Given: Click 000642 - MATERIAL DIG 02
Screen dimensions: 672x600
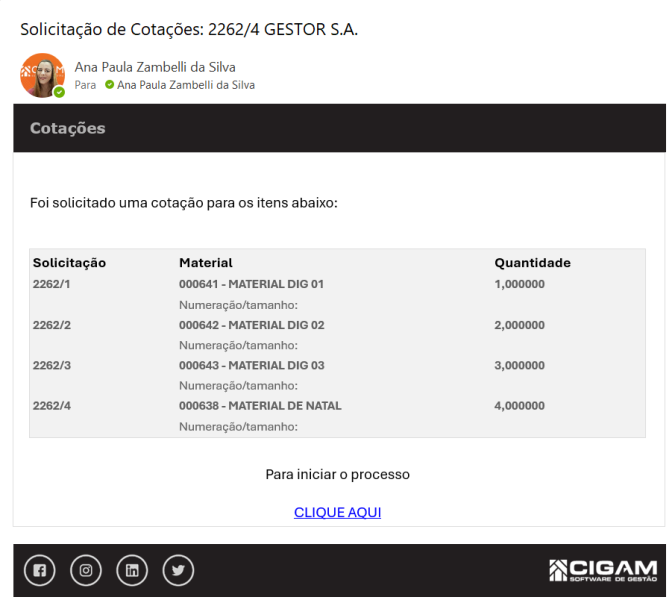Looking at the screenshot, I should [252, 325].
